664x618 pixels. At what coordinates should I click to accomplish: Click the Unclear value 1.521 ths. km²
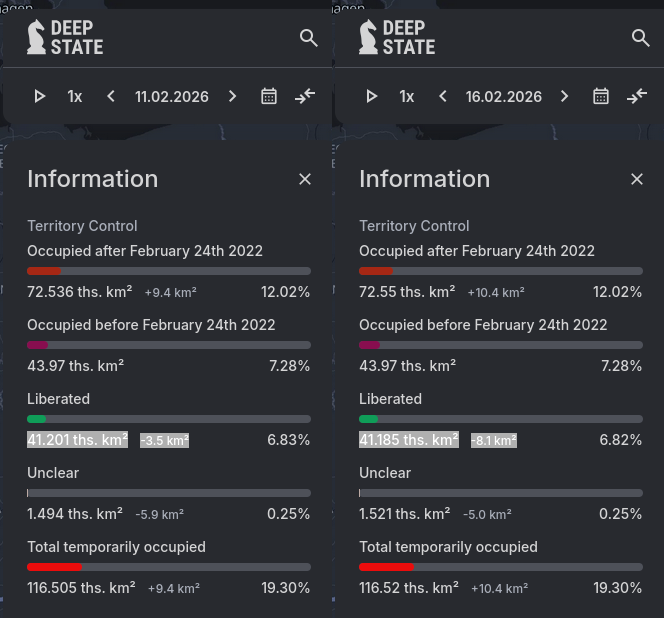pos(405,514)
